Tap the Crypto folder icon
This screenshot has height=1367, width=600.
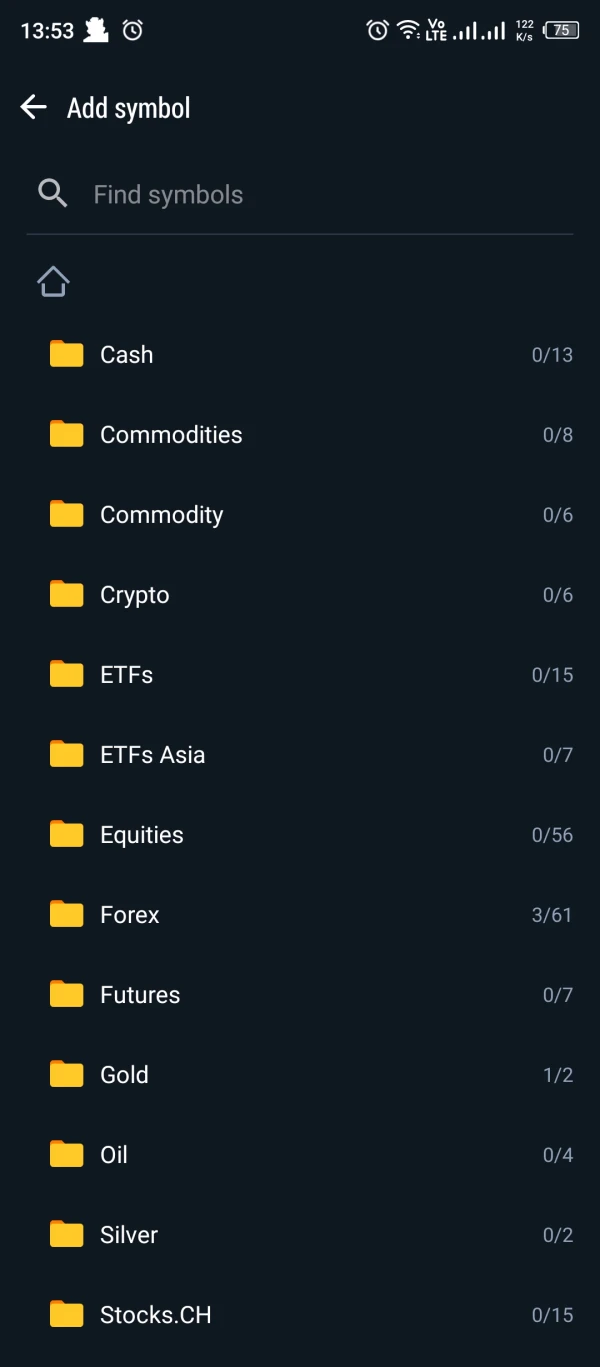(x=67, y=594)
